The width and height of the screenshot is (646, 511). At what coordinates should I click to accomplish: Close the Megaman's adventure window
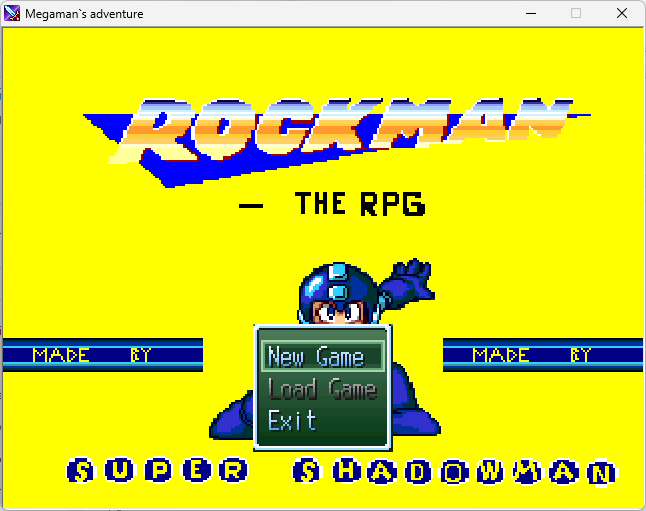click(x=622, y=13)
